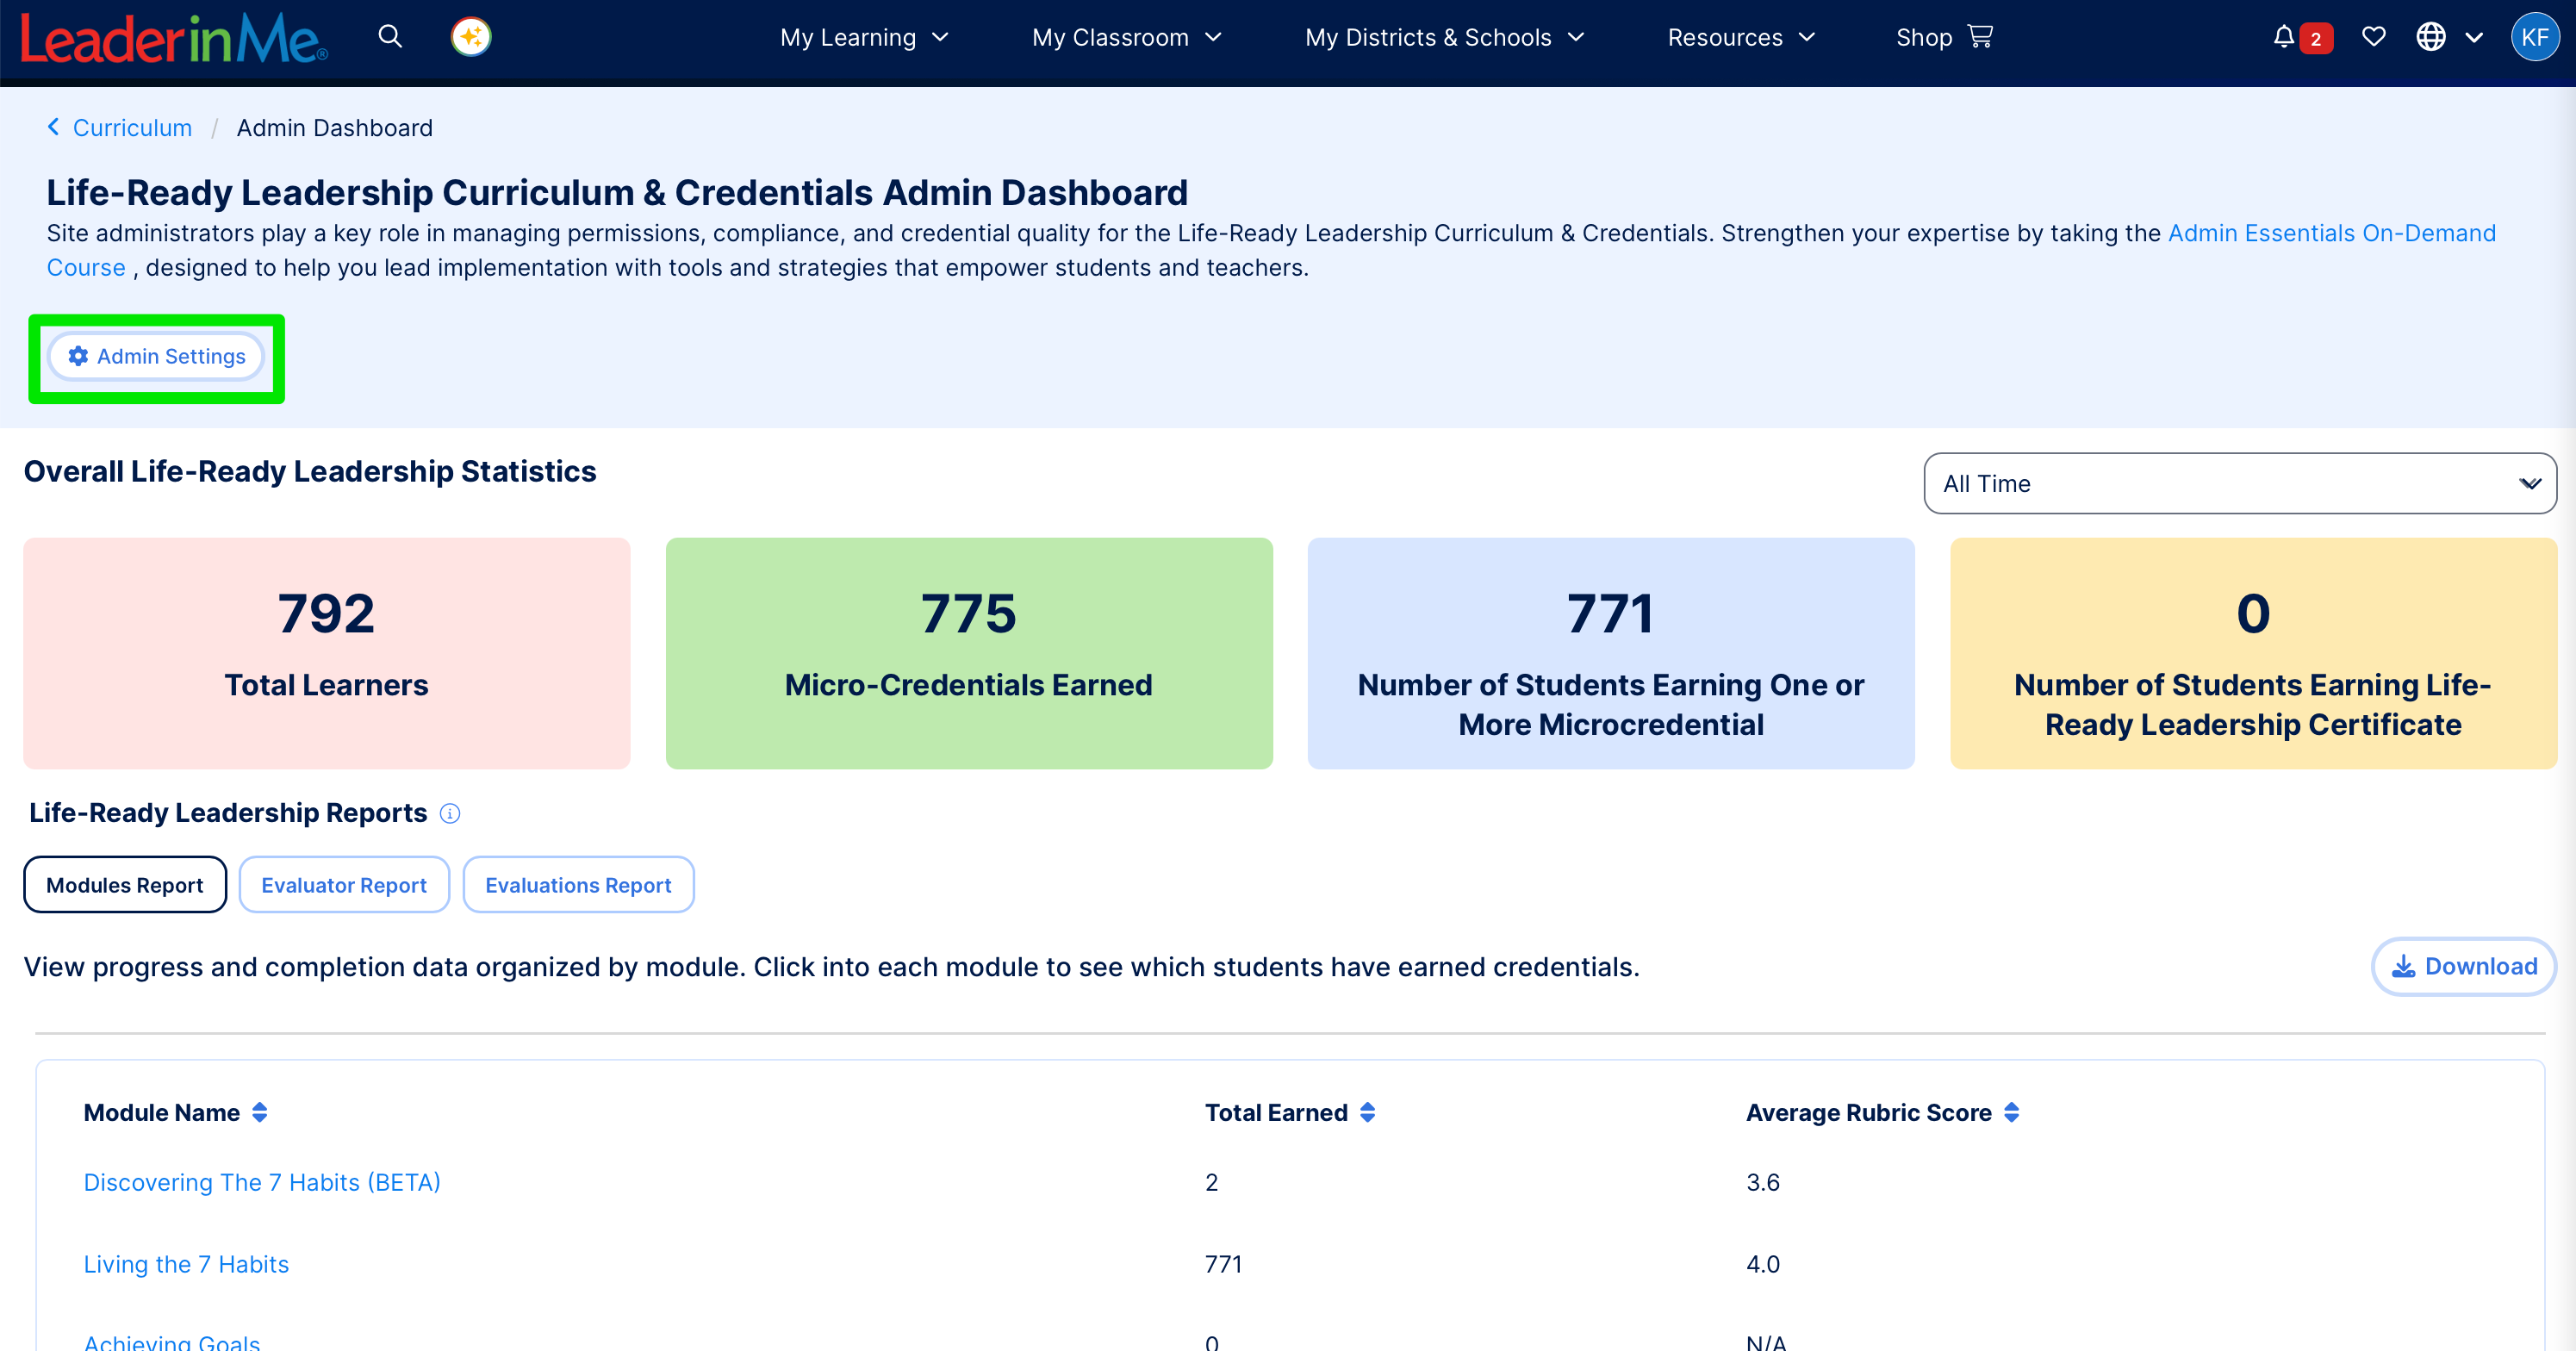
Task: Switch to the Evaluations Report tab
Action: pyautogui.click(x=578, y=885)
